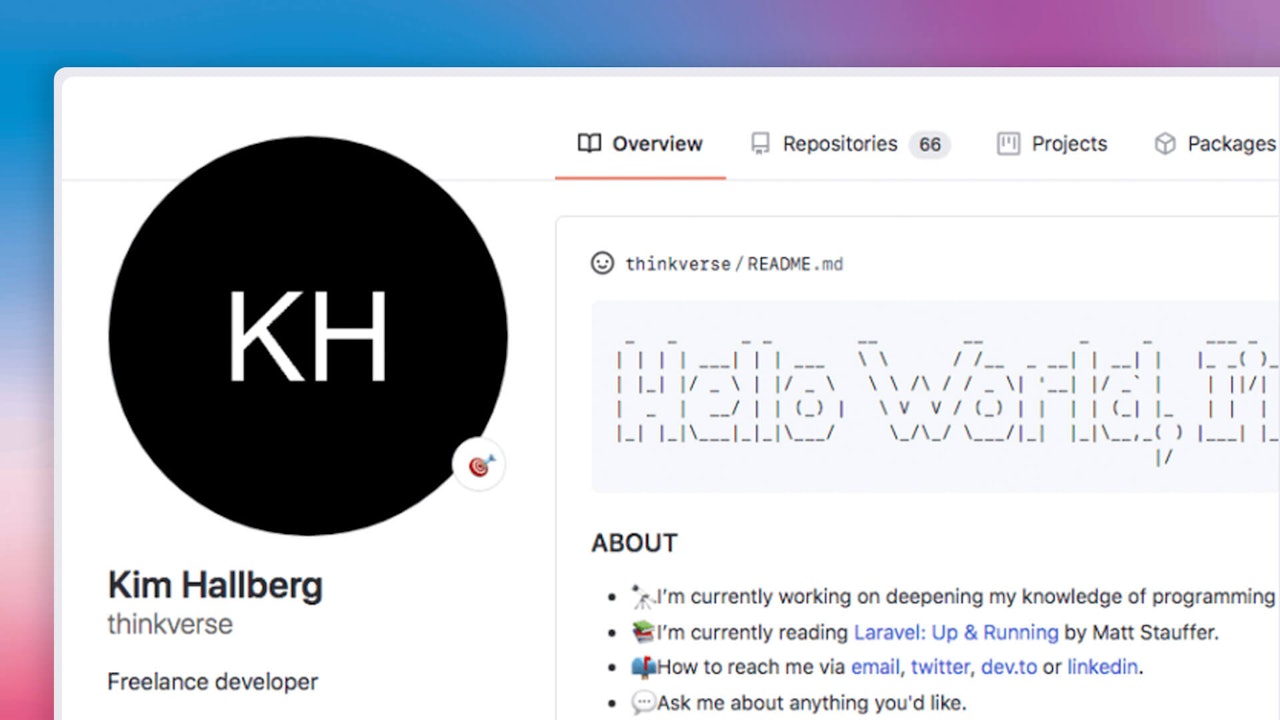Viewport: 1280px width, 720px height.
Task: Click the Repositories tab's repo icon
Action: click(x=761, y=144)
